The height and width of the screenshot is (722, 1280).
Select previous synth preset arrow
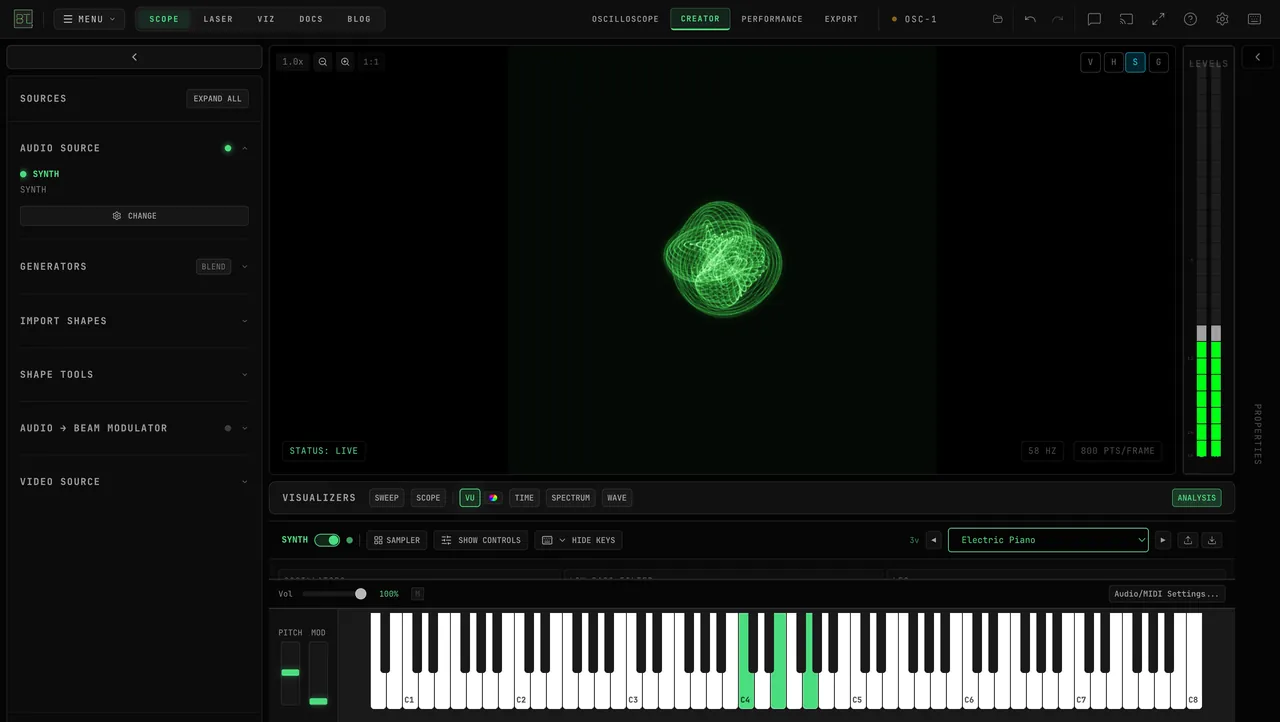click(x=934, y=540)
